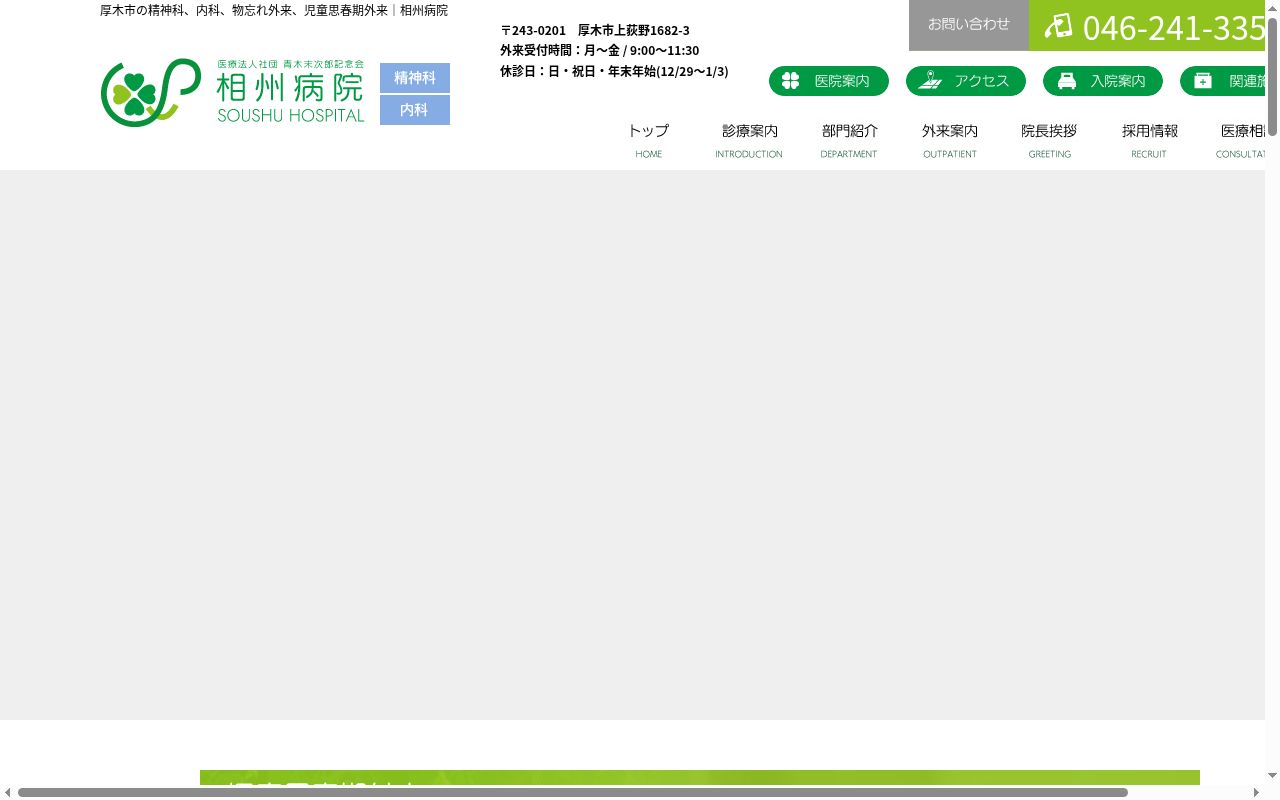Call the 046-241-335 phone number

(1174, 28)
